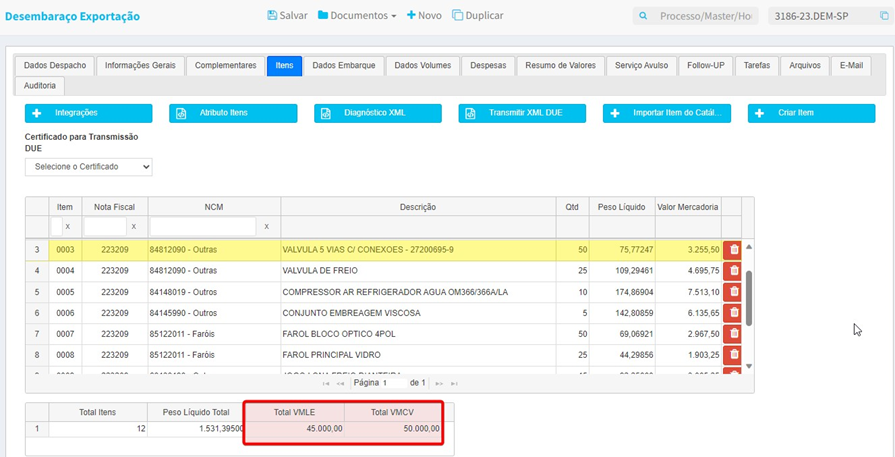Click the Item filter input field
Viewport: 895px width, 457px height.
pyautogui.click(x=57, y=227)
